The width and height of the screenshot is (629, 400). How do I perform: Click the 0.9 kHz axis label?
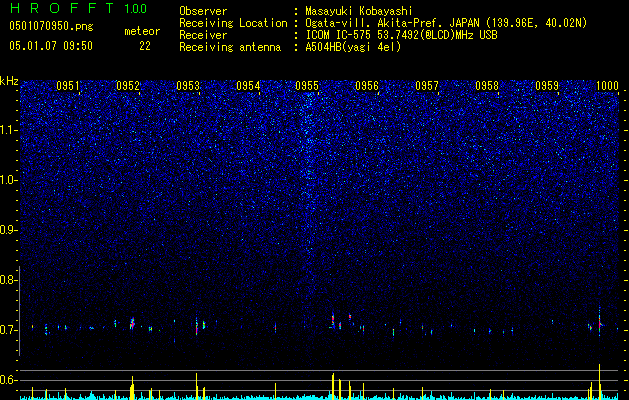click(x=9, y=230)
